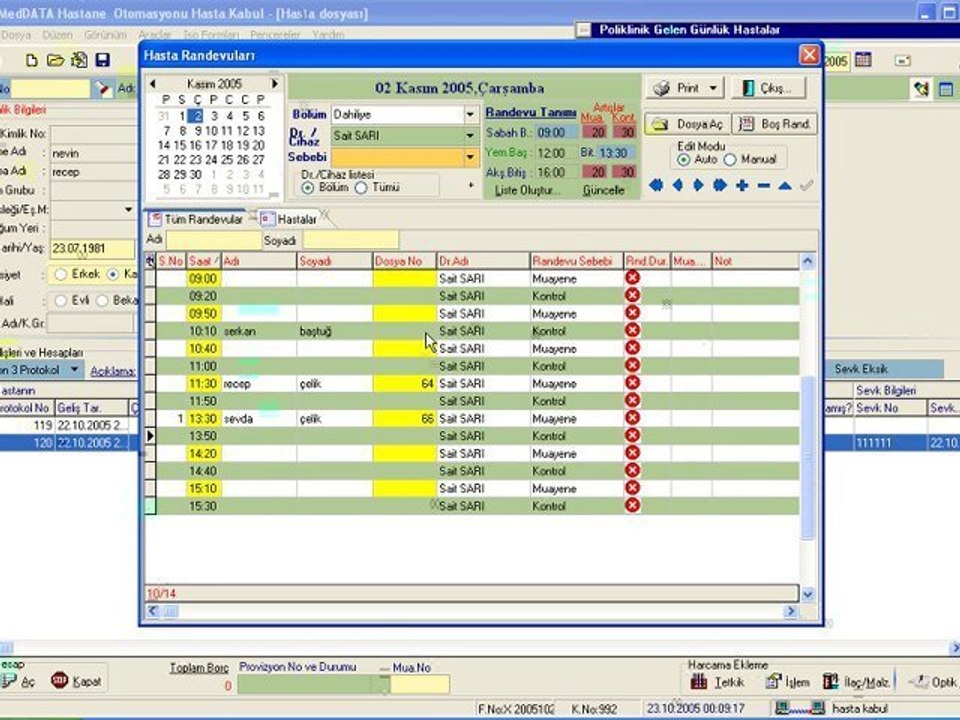
Task: Open the Düzen menu
Action: [x=58, y=35]
